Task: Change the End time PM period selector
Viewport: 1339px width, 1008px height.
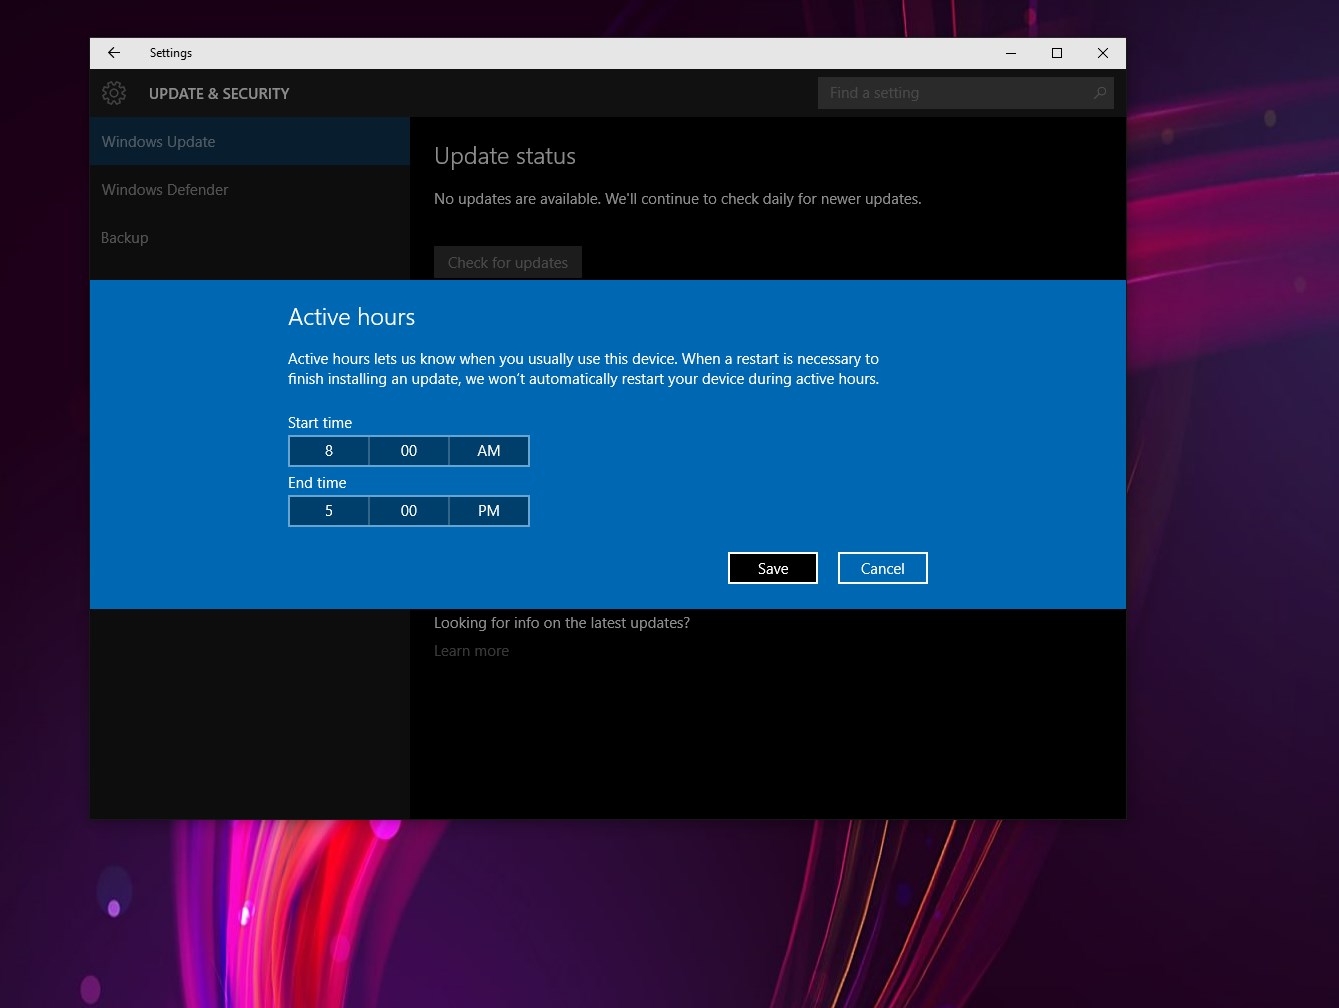Action: pyautogui.click(x=489, y=511)
